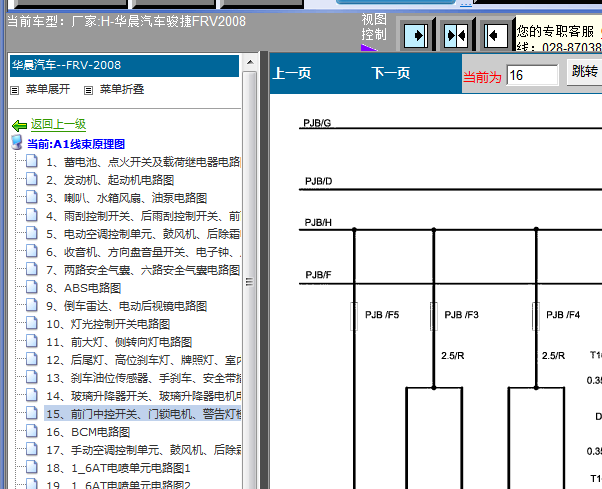
Task: Open 1、蓄电池、点火开关及载荷继电器电路
Action: 143,162
